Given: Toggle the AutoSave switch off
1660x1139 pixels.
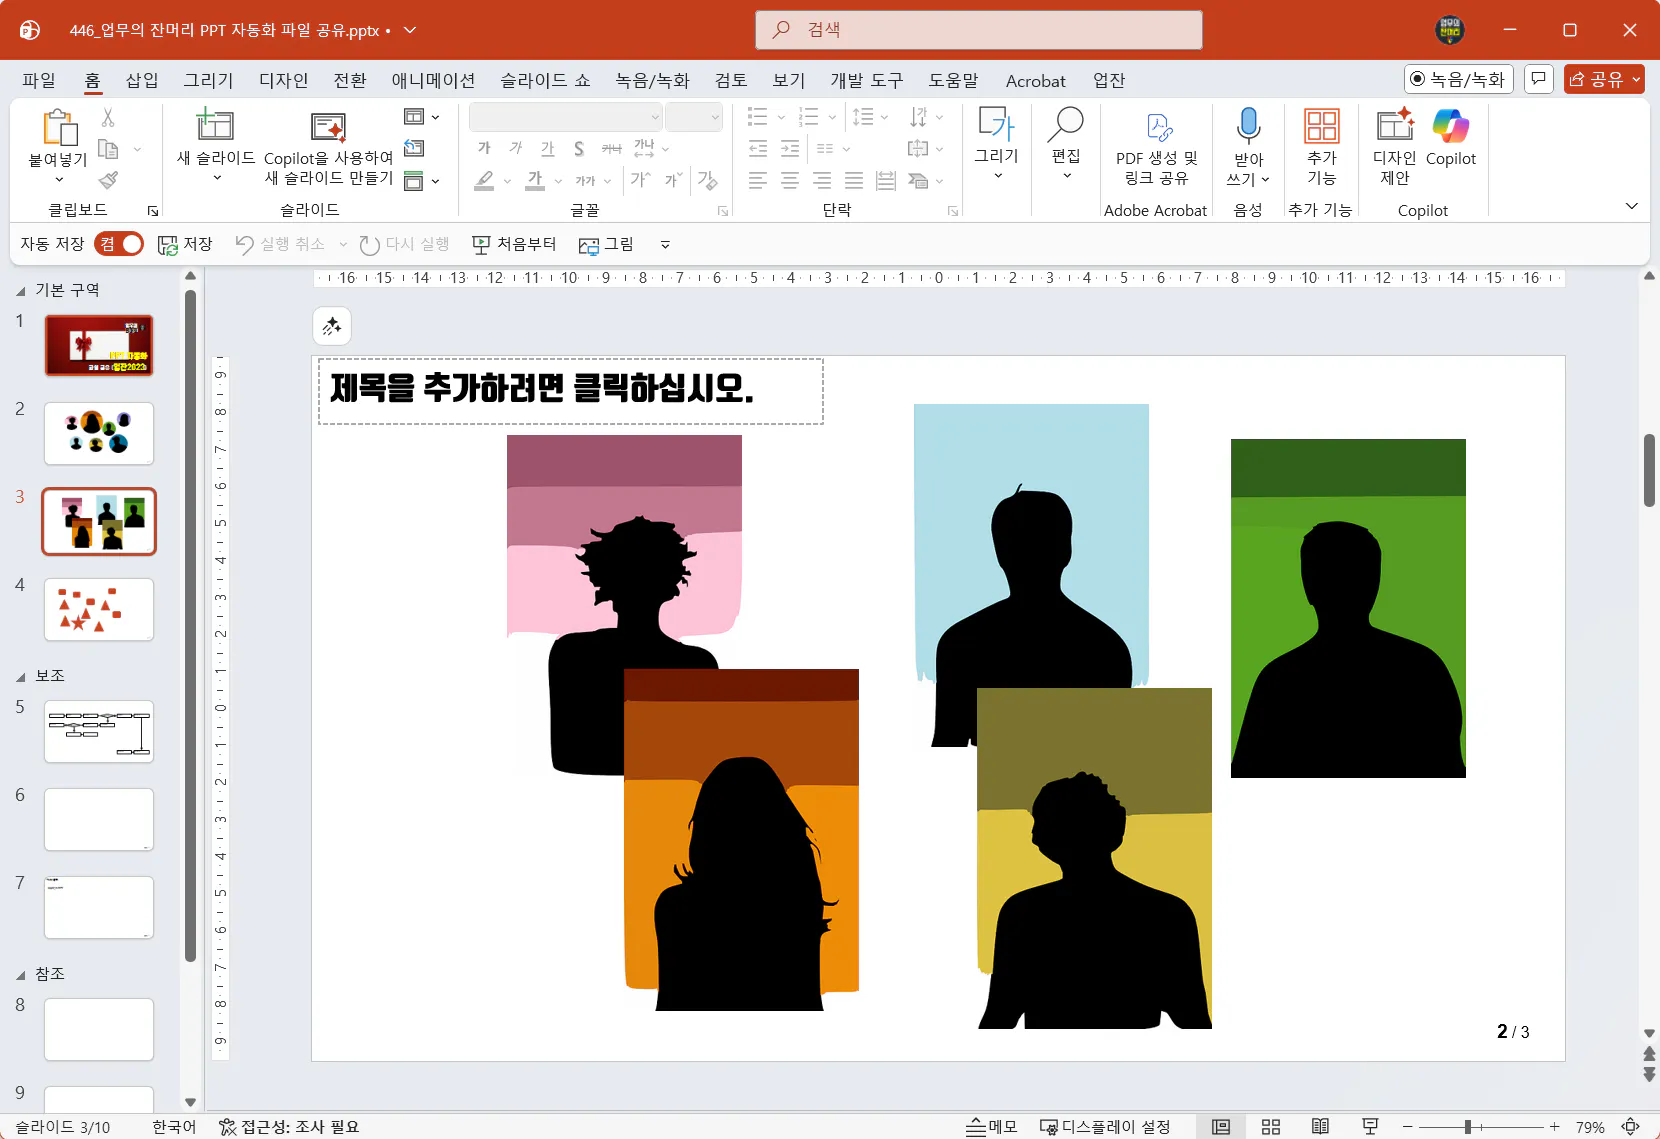Looking at the screenshot, I should [x=120, y=244].
